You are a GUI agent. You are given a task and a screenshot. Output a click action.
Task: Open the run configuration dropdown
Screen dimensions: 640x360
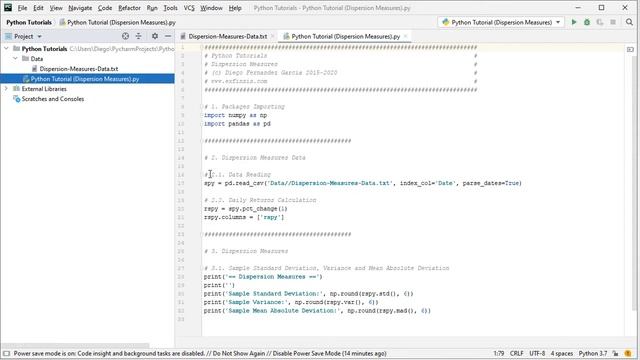click(x=501, y=22)
